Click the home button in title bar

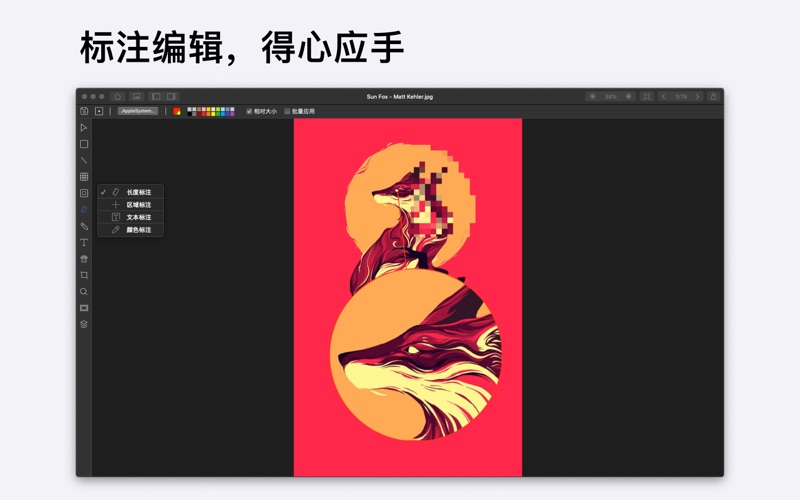point(117,96)
